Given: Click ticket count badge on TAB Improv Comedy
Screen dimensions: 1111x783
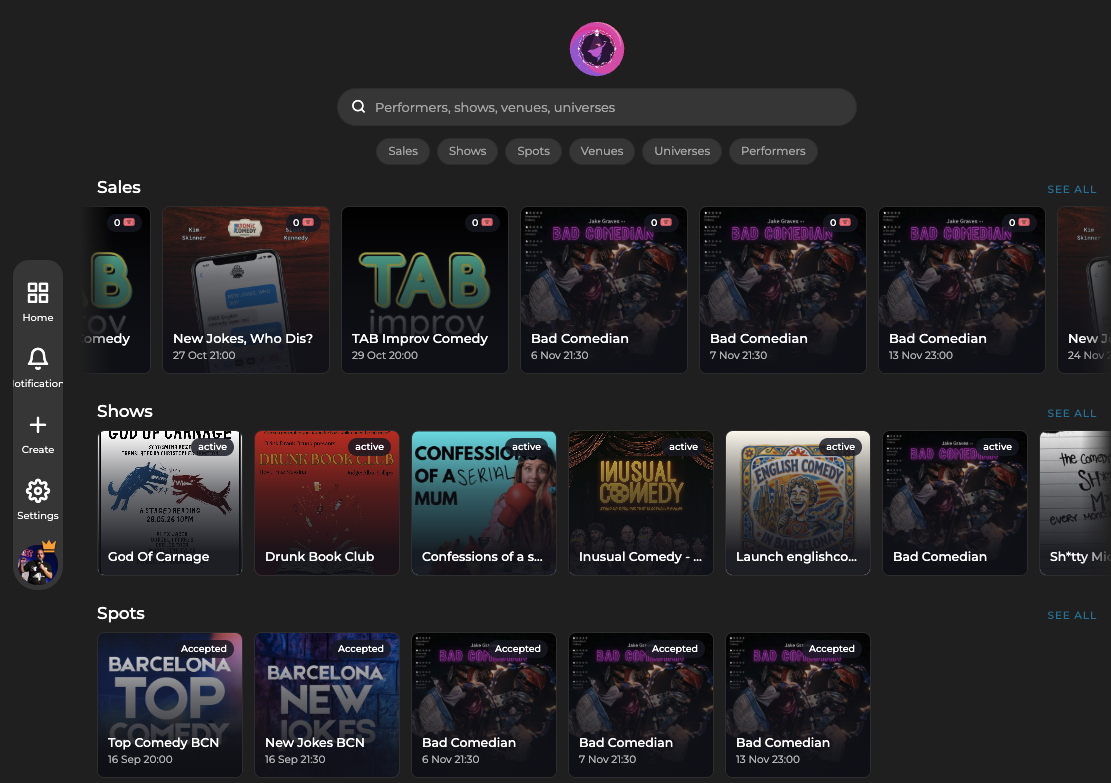Looking at the screenshot, I should click(482, 222).
